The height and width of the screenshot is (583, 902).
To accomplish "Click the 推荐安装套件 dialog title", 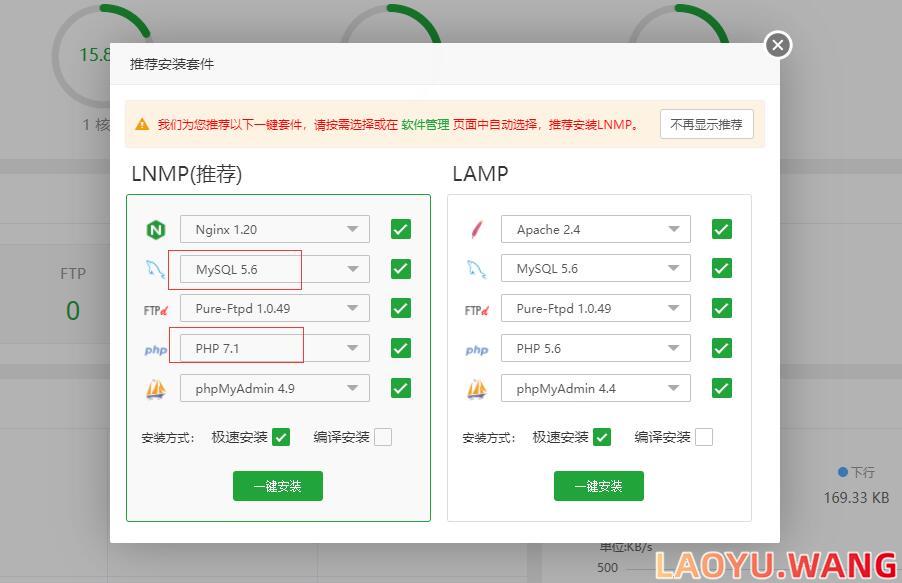I will (172, 64).
